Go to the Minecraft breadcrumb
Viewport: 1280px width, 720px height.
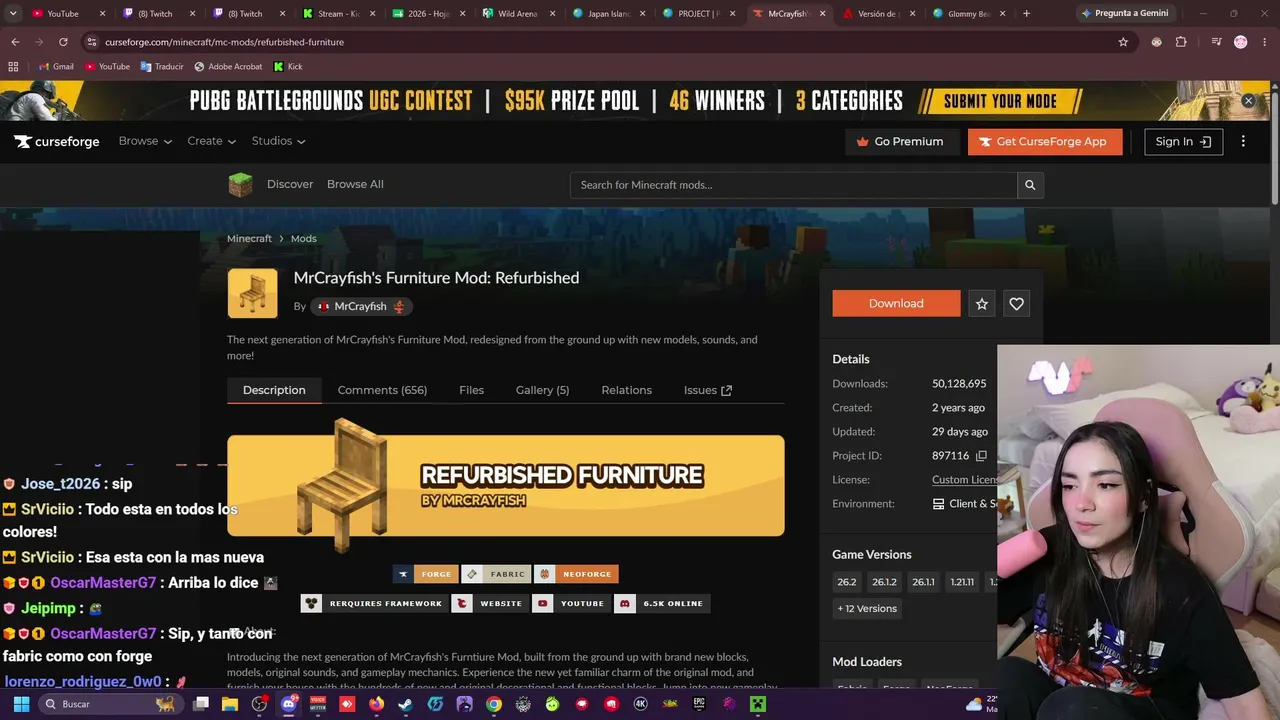[249, 239]
